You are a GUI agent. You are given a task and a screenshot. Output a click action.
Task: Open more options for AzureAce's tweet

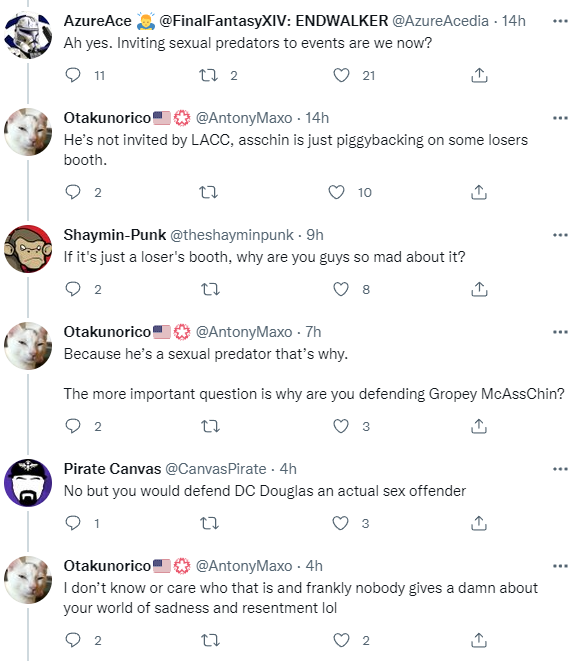(x=560, y=21)
